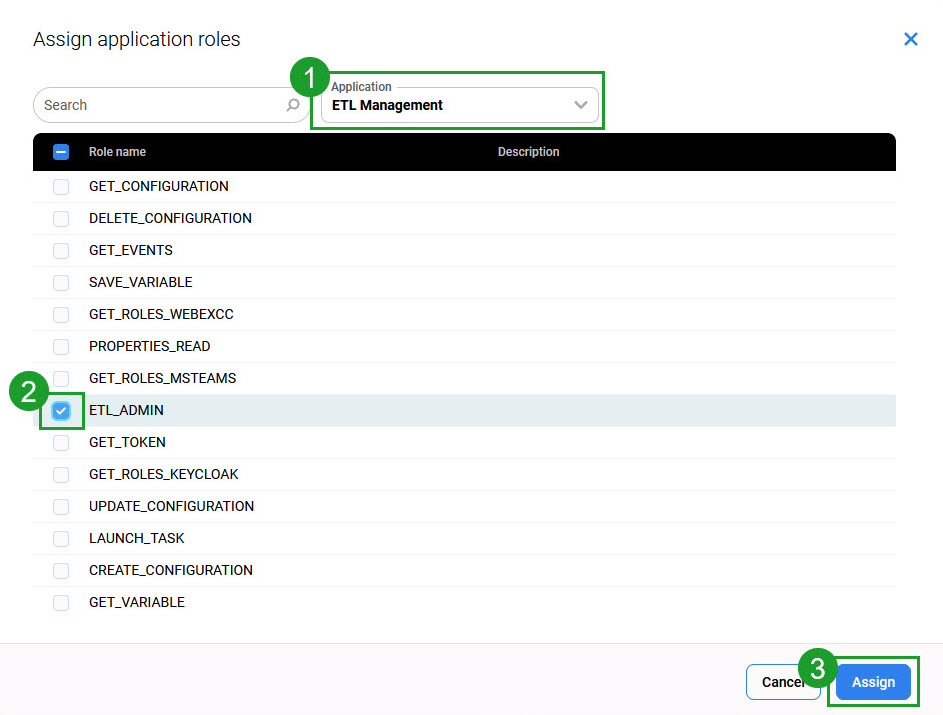
Task: Check the PROPERTIES_READ role checkbox
Action: (61, 346)
